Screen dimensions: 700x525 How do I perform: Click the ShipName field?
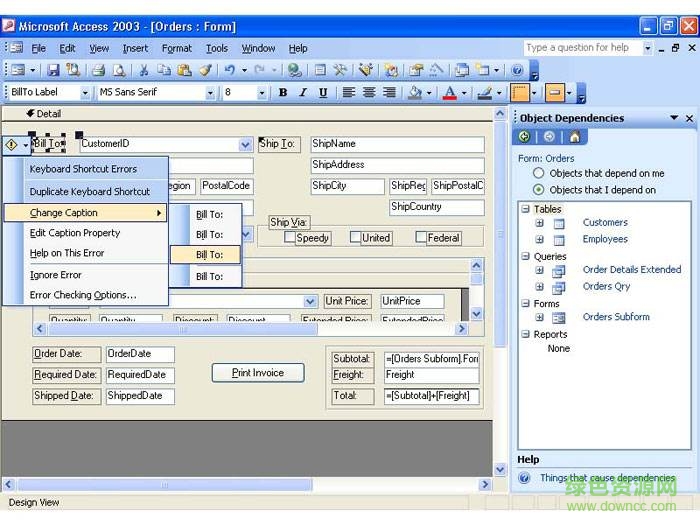[x=396, y=144]
